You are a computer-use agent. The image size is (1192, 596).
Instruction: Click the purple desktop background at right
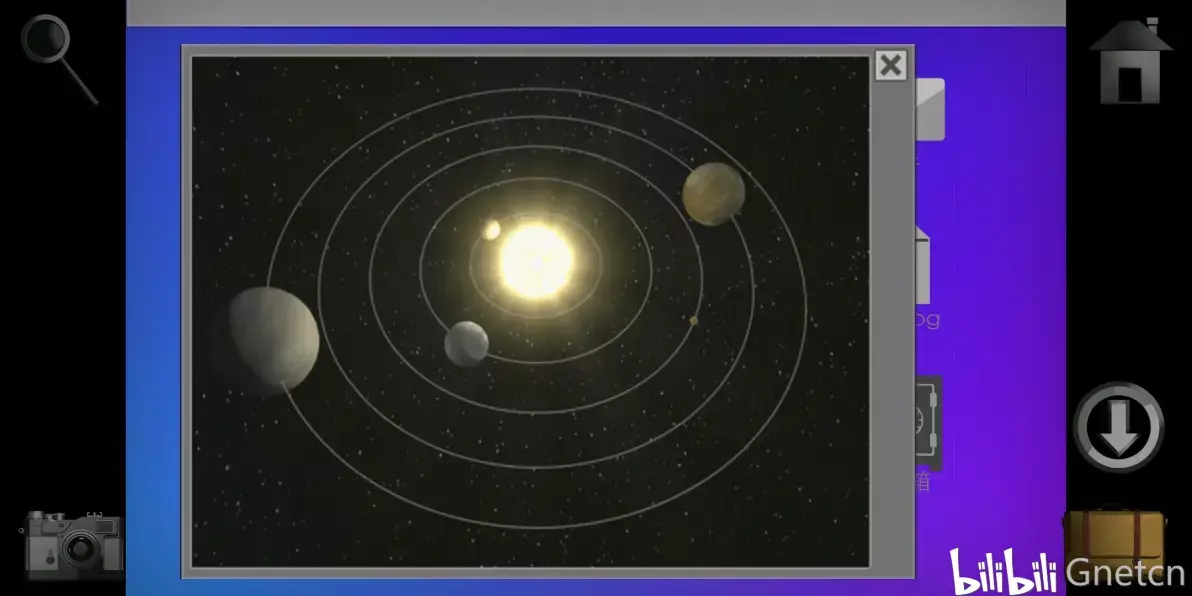(x=1010, y=250)
